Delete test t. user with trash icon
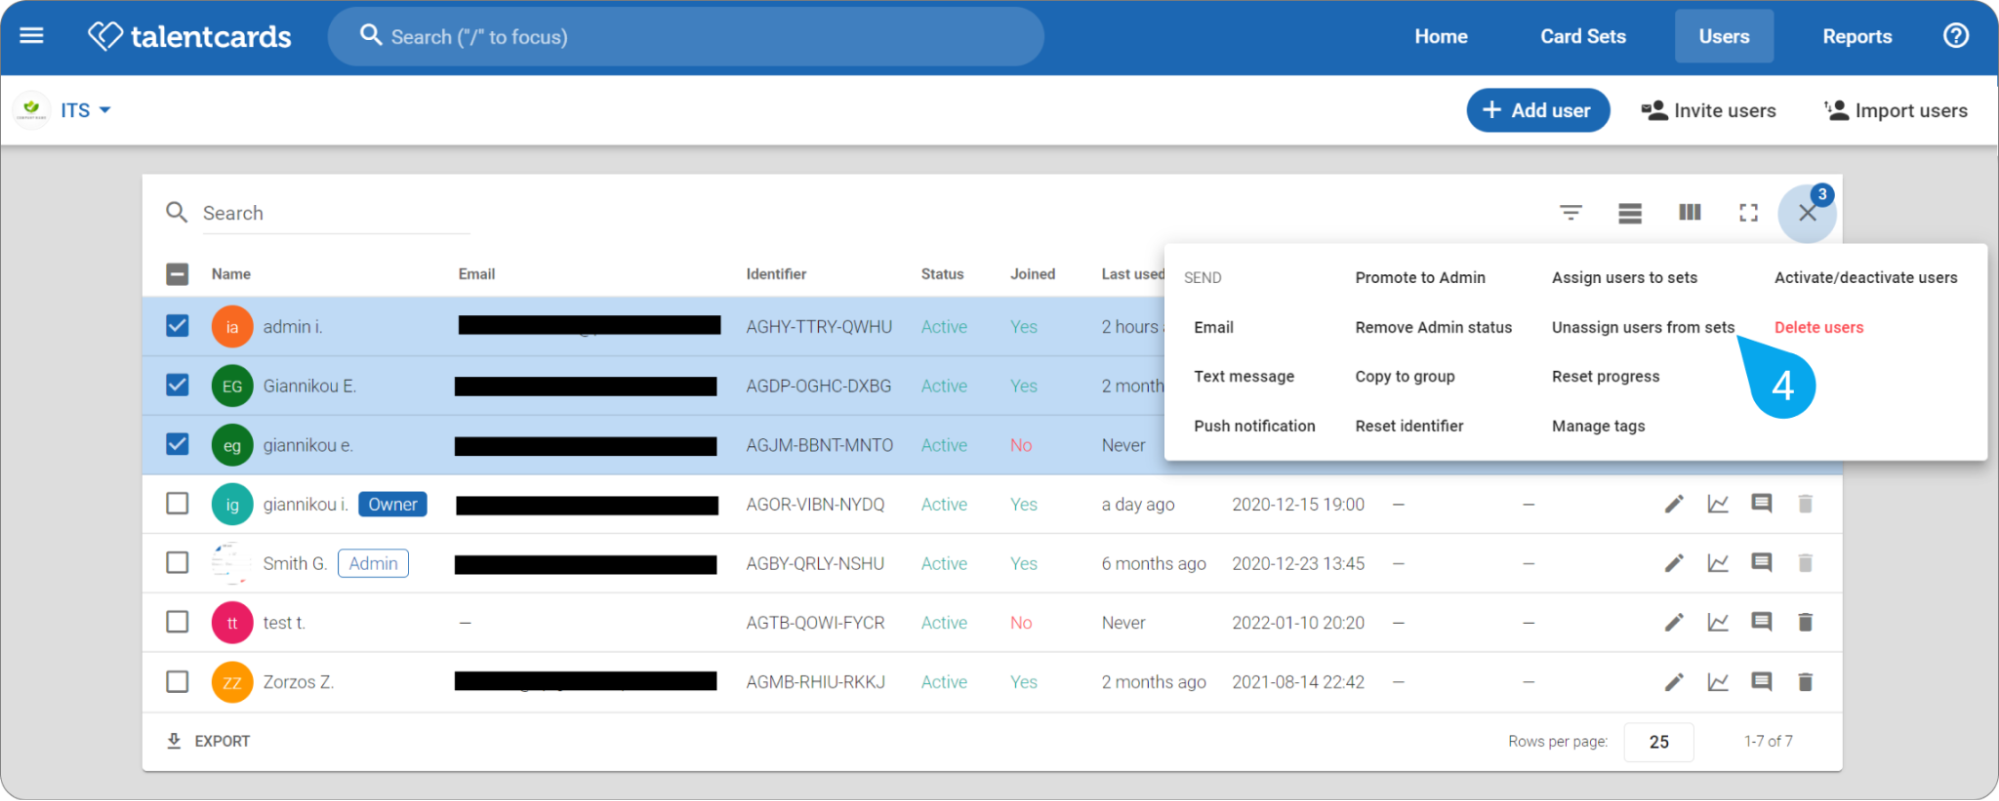The width and height of the screenshot is (1999, 801). (1805, 622)
